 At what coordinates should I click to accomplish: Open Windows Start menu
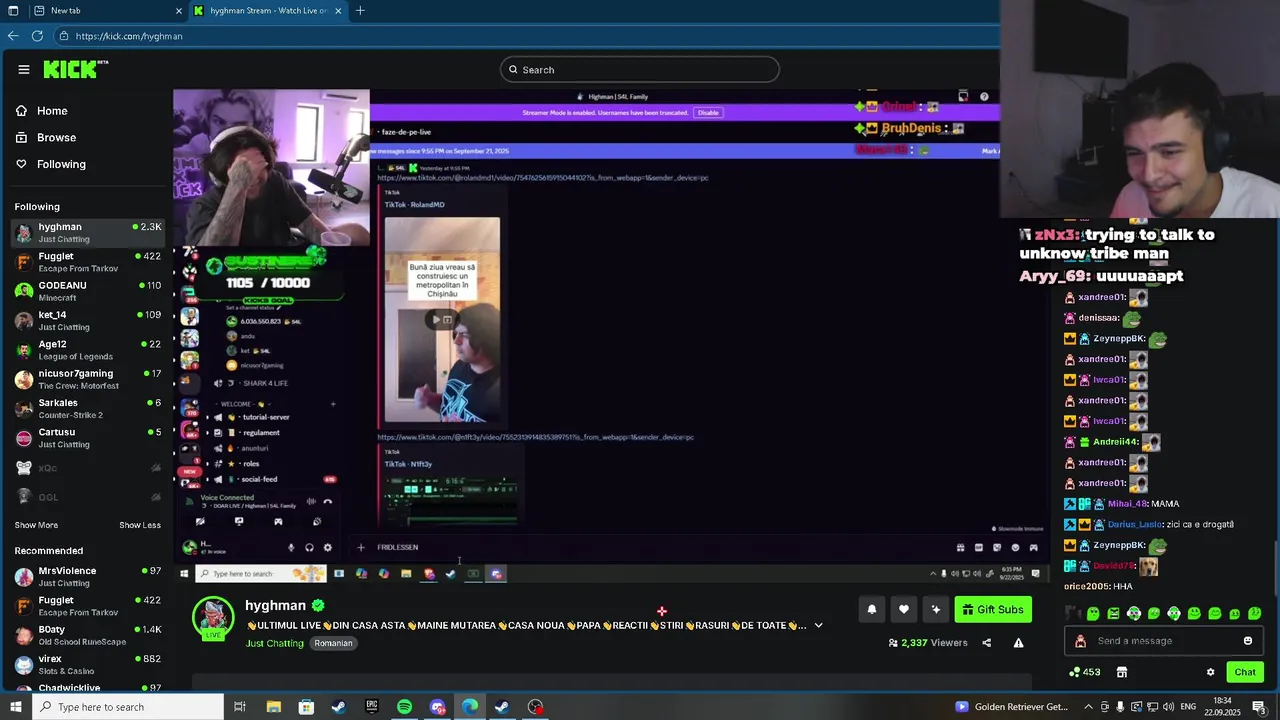(14, 707)
